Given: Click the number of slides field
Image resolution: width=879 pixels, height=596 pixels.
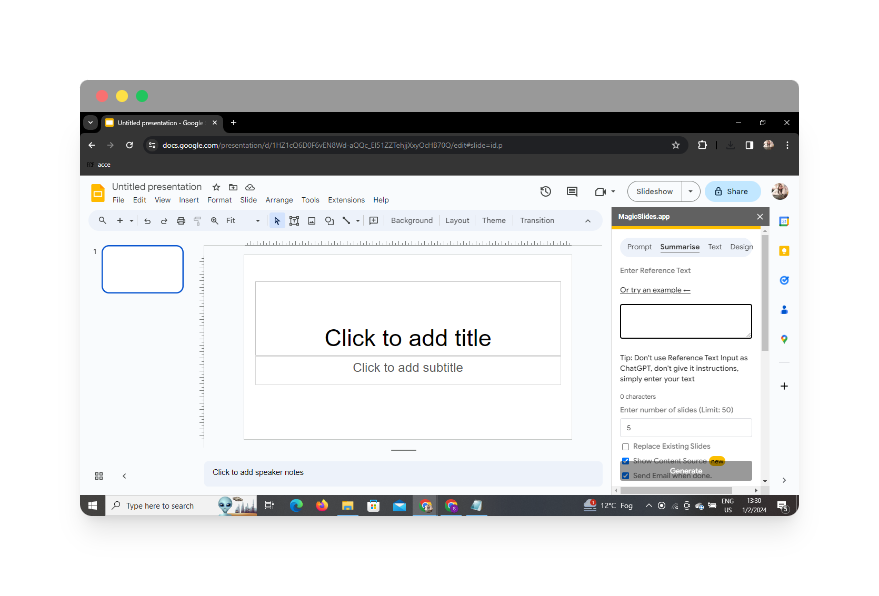Looking at the screenshot, I should pyautogui.click(x=686, y=428).
